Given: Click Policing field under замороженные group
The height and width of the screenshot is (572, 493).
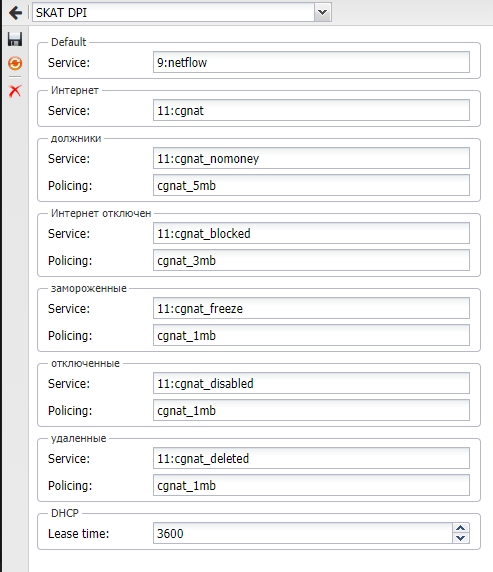Looking at the screenshot, I should 311,335.
